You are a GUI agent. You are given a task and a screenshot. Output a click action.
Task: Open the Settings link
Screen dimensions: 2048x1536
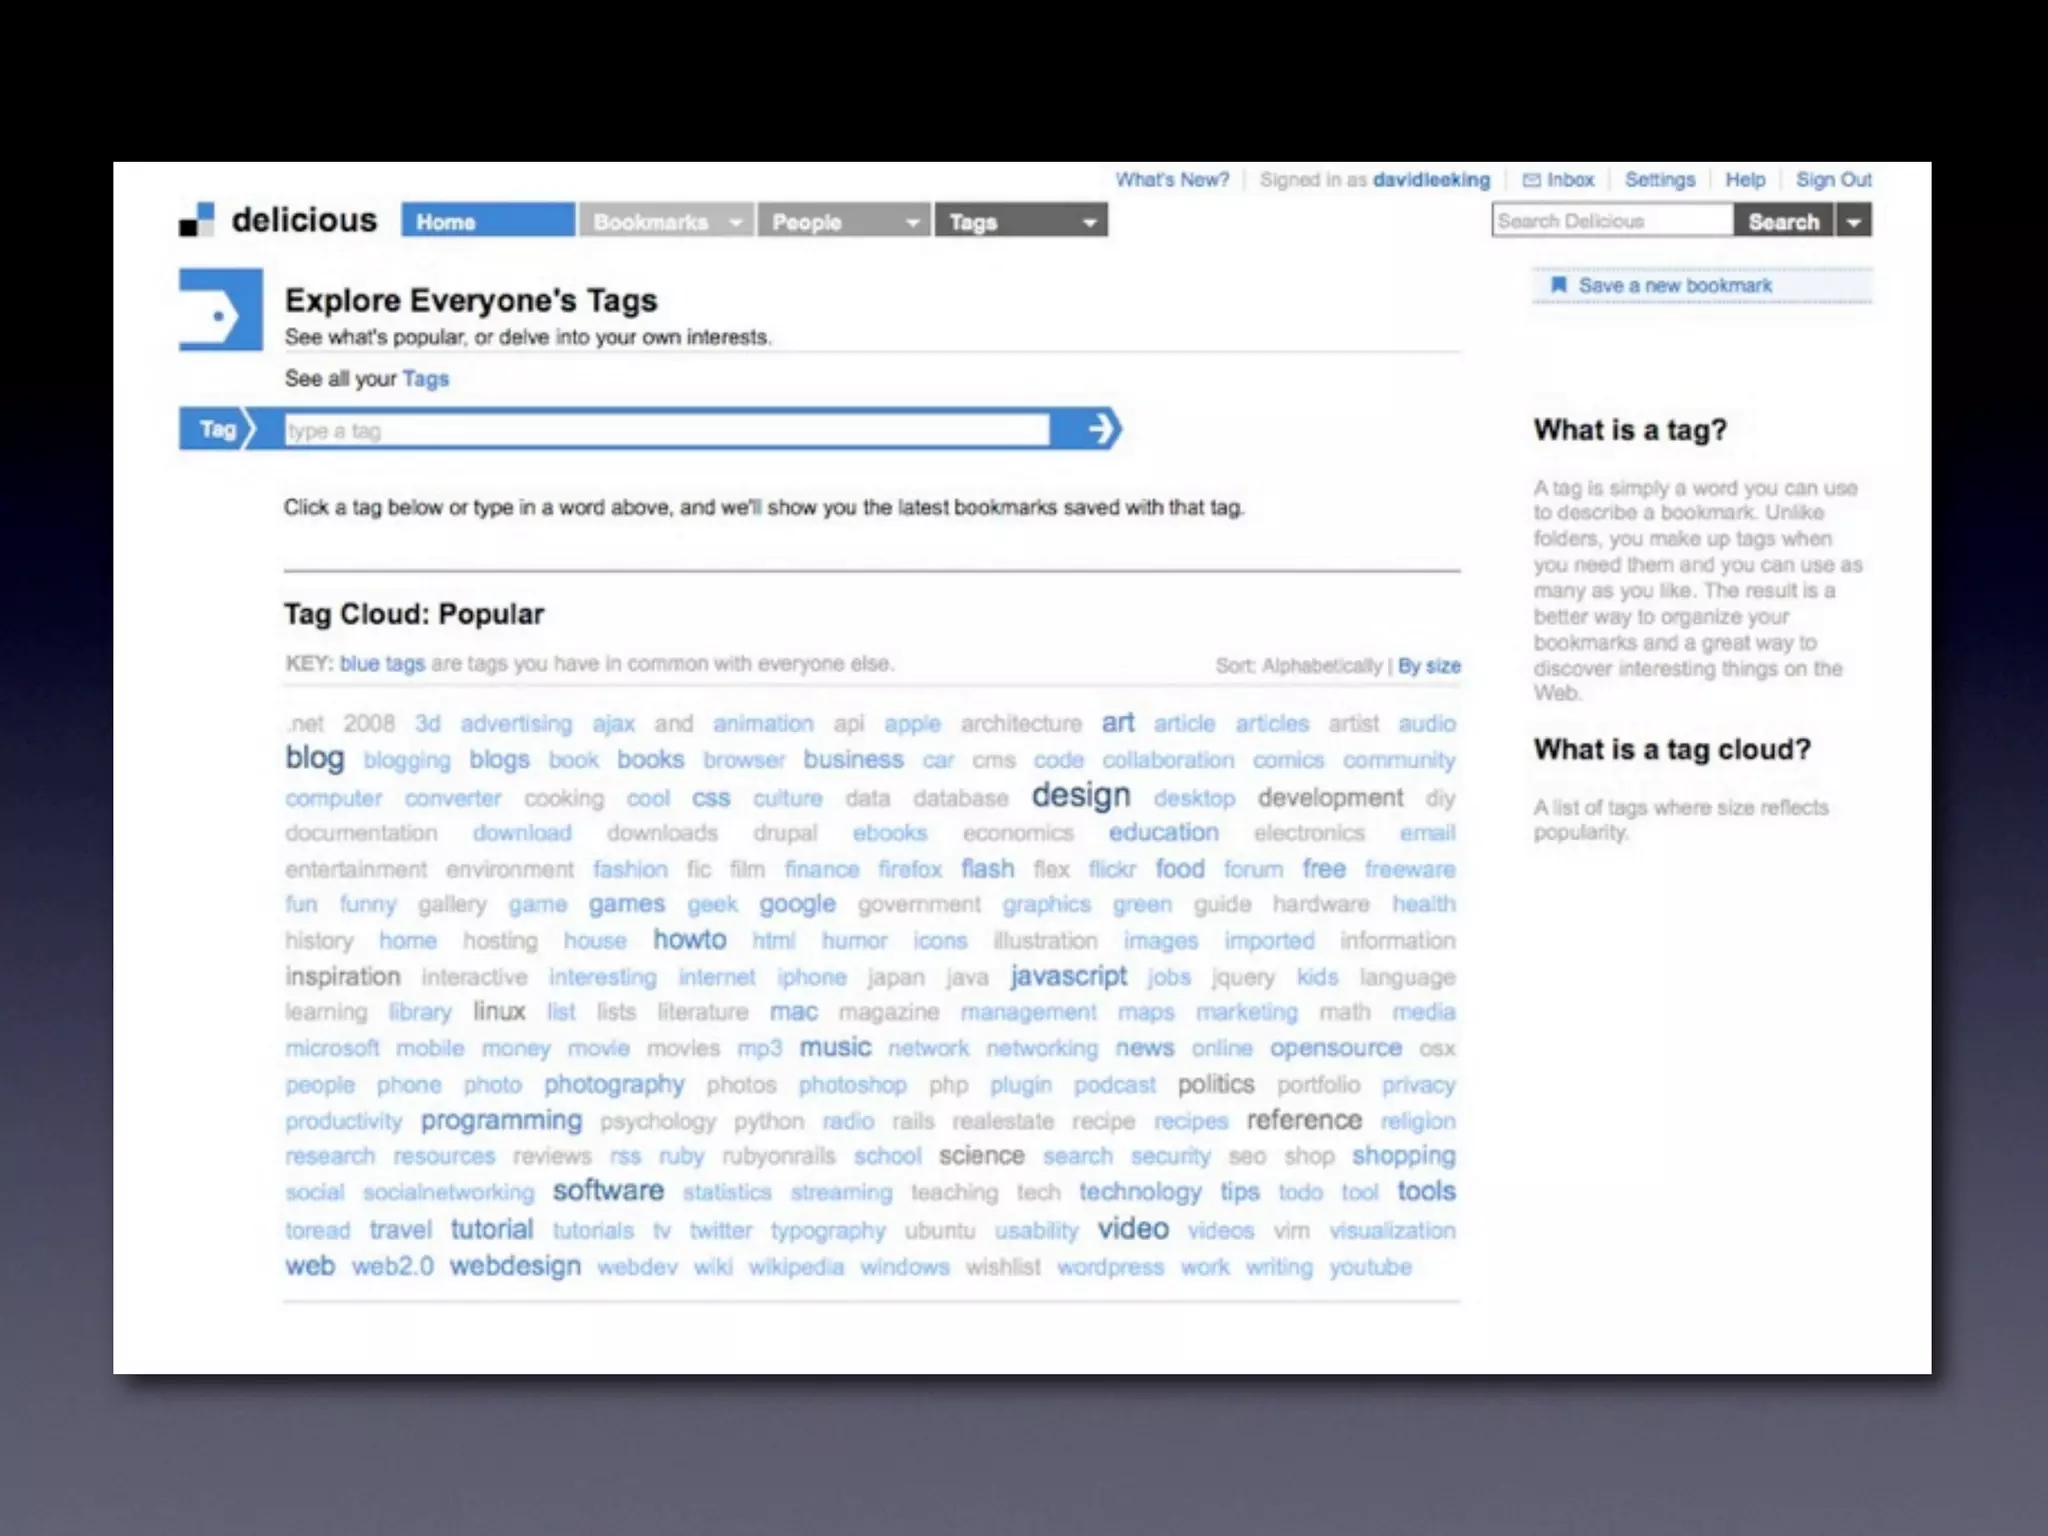[x=1659, y=180]
